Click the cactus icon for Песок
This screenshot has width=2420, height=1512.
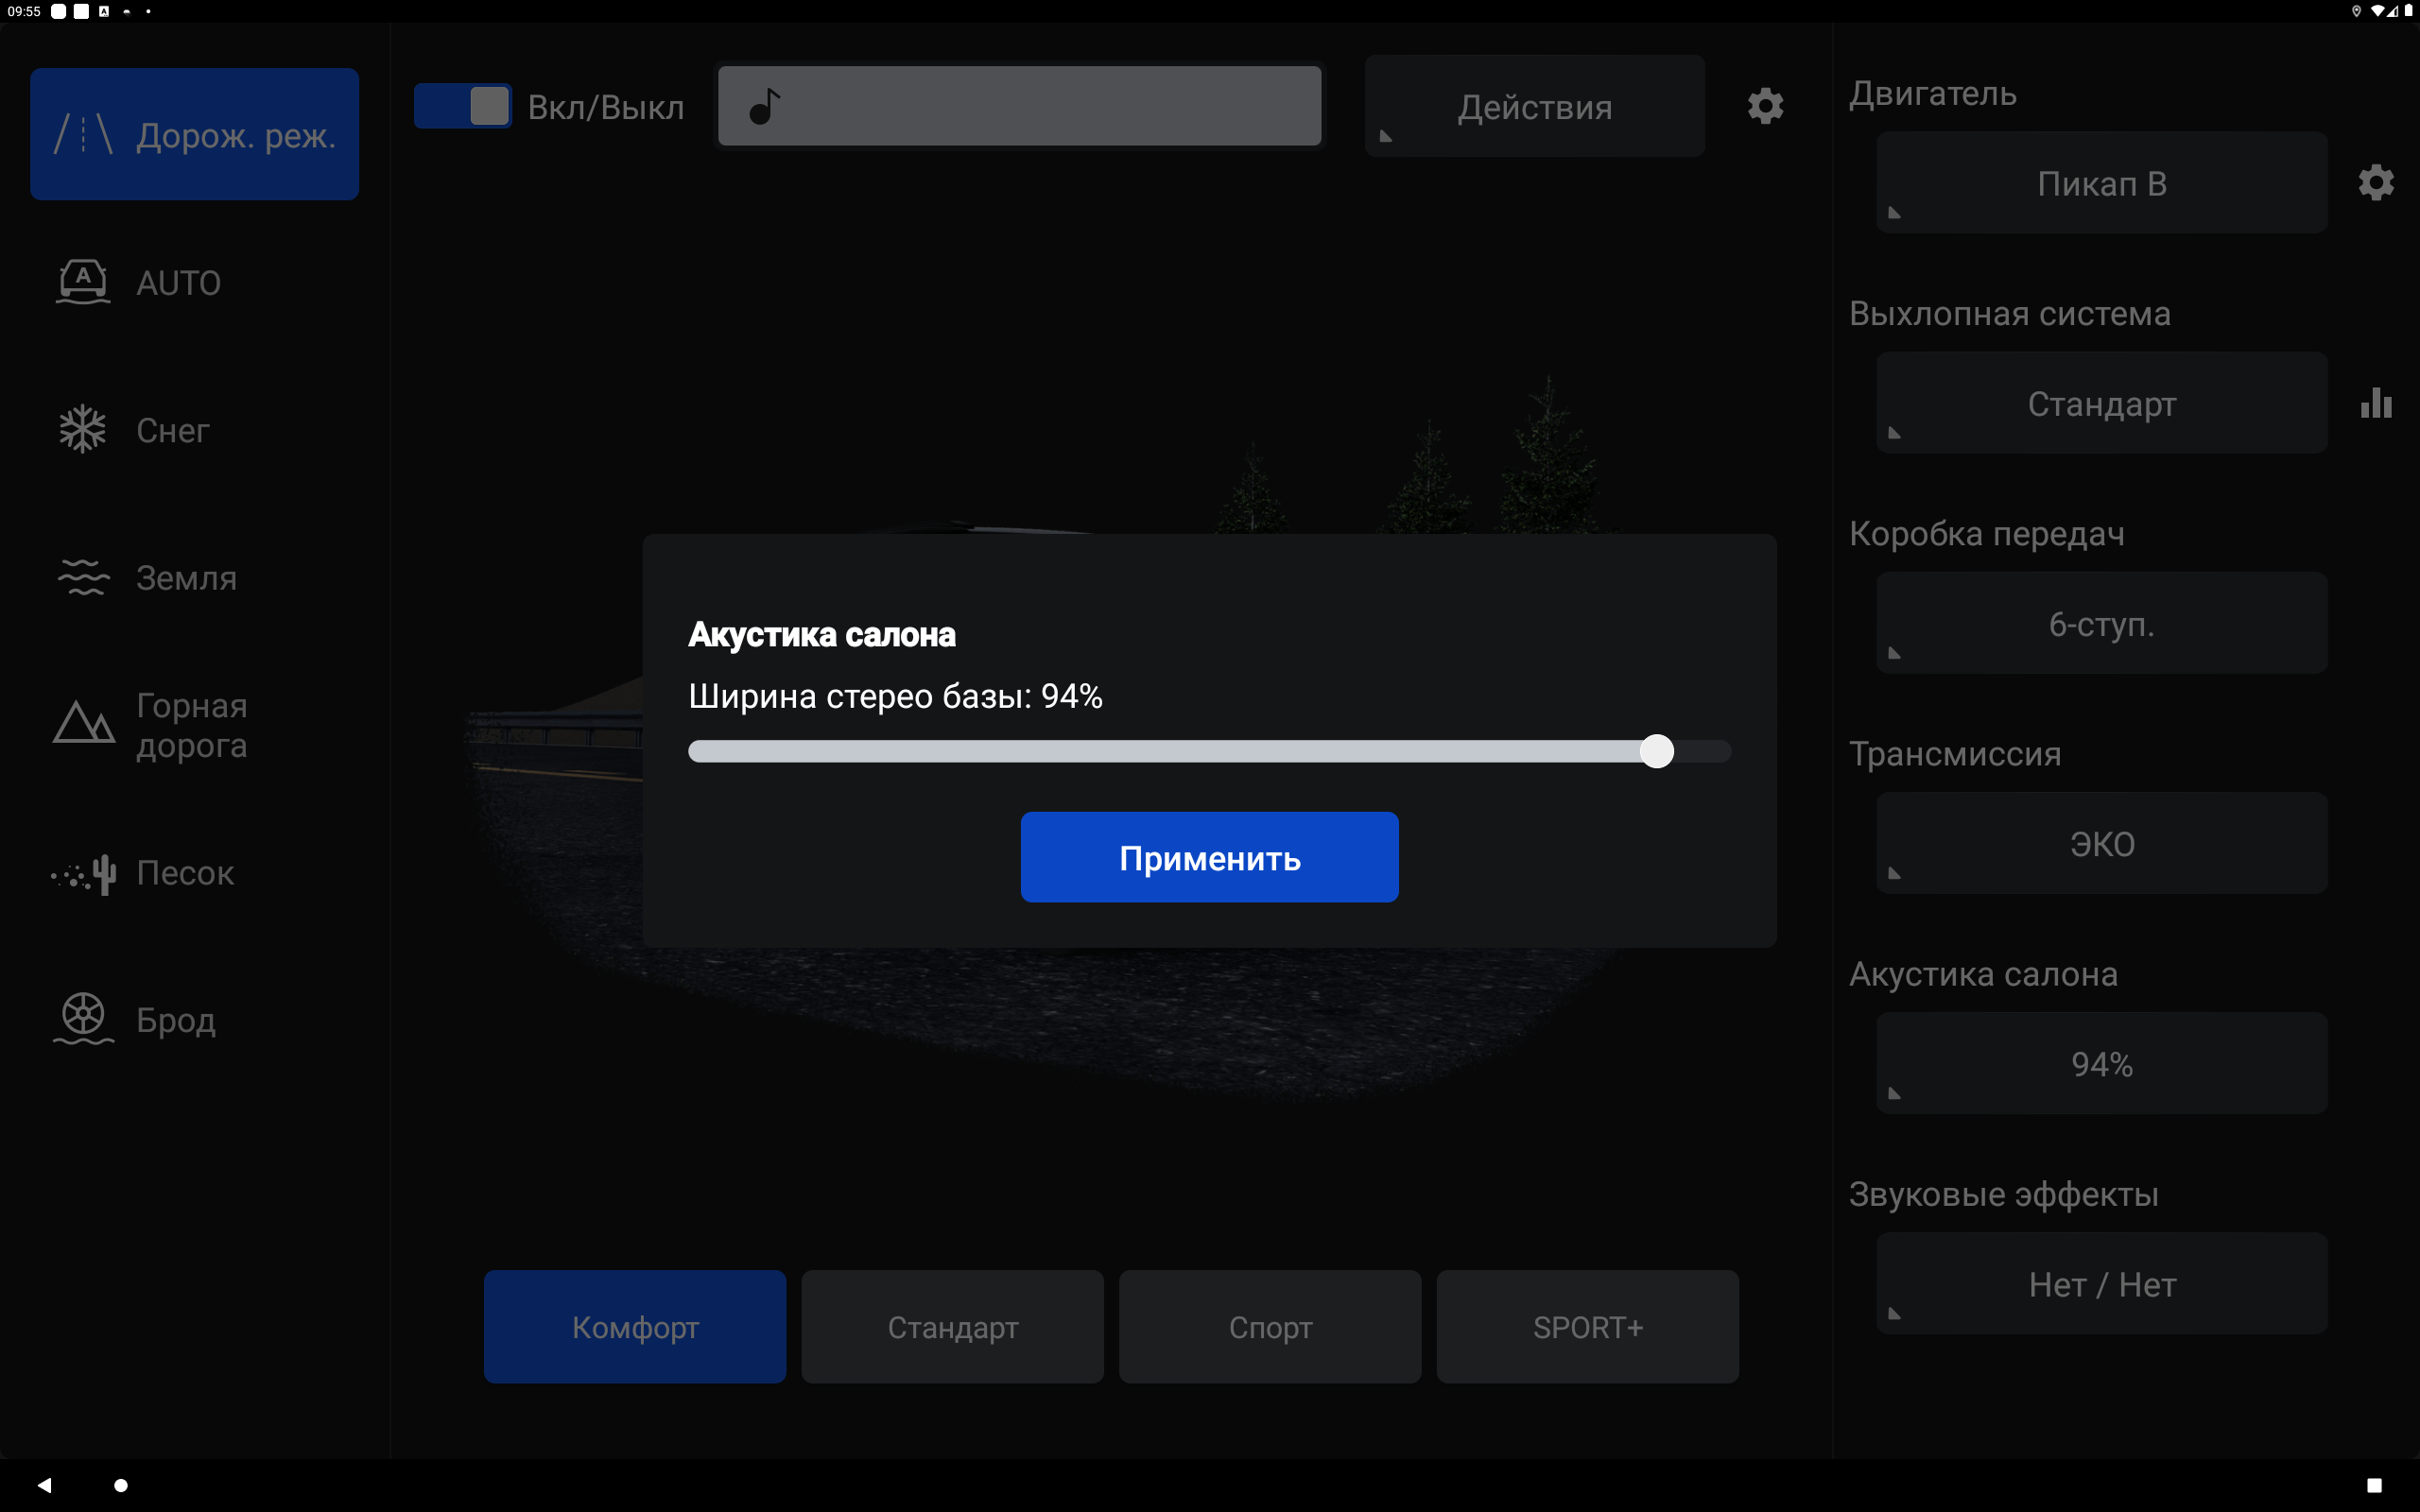[84, 874]
